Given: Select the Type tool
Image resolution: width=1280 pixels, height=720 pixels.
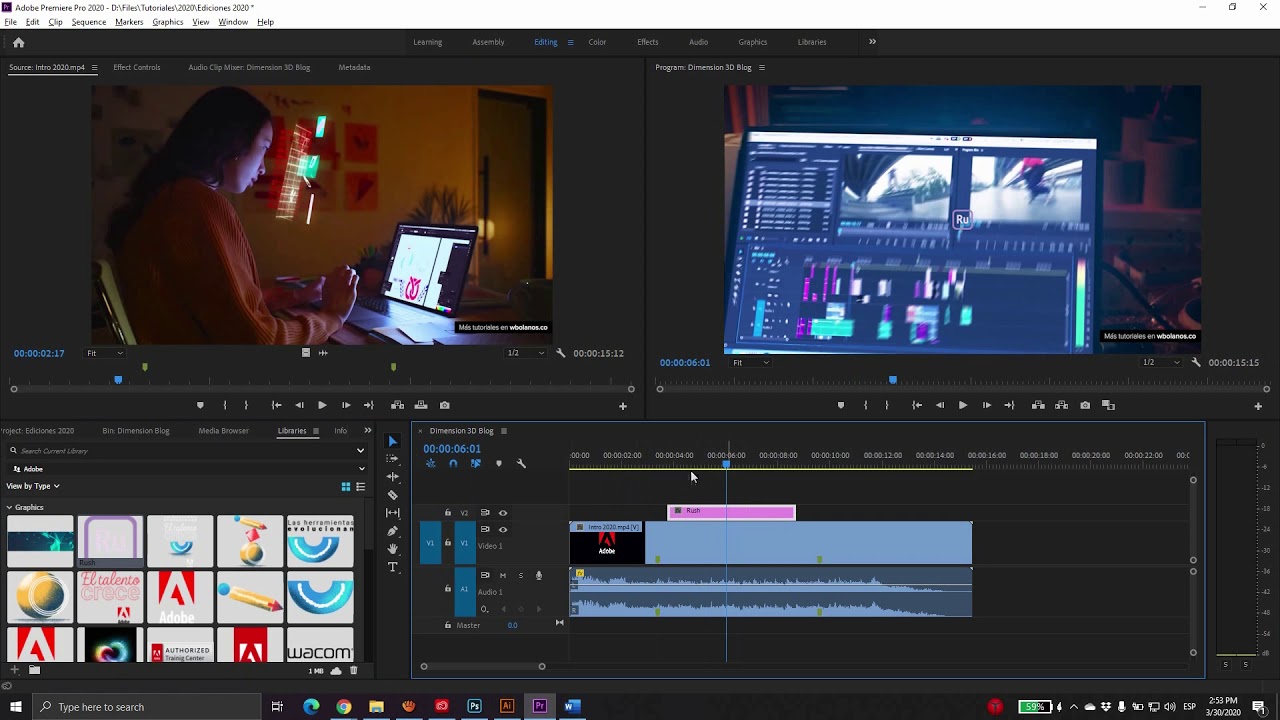Looking at the screenshot, I should (x=392, y=567).
